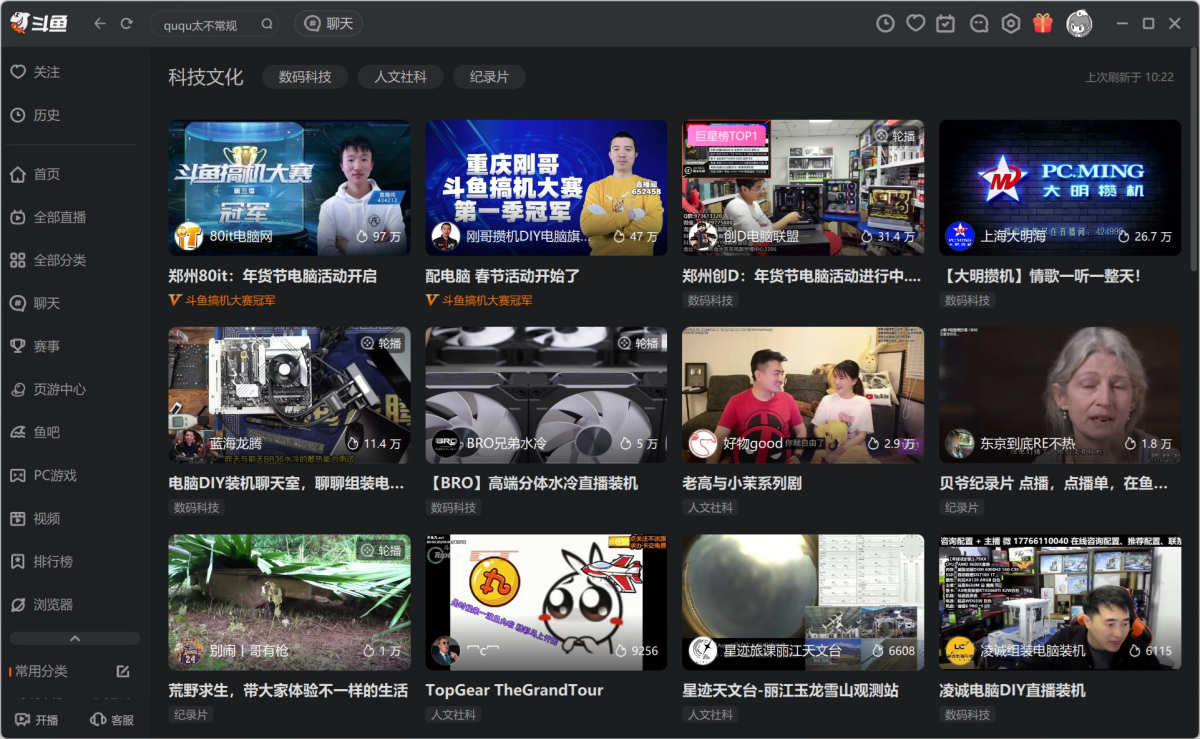Select the 数码科技 category tab
The image size is (1200, 739).
click(305, 77)
